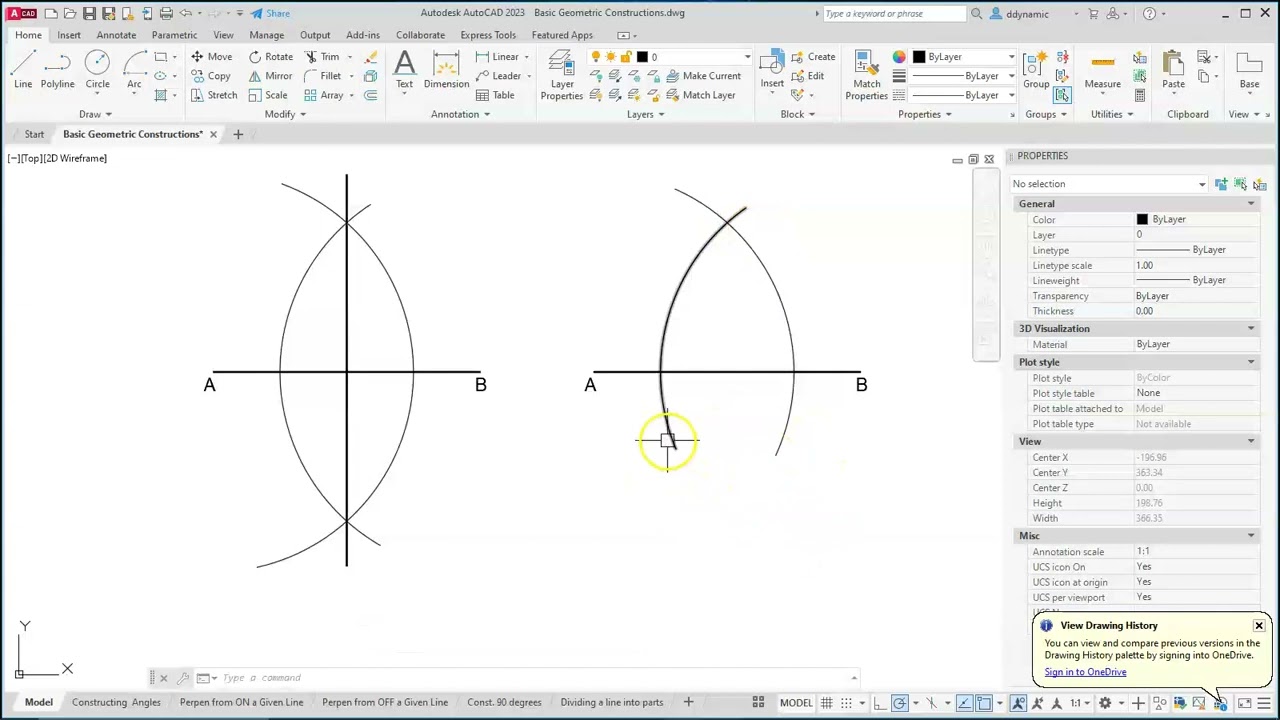Collapse the View section in Properties
1280x720 pixels.
(x=1250, y=441)
